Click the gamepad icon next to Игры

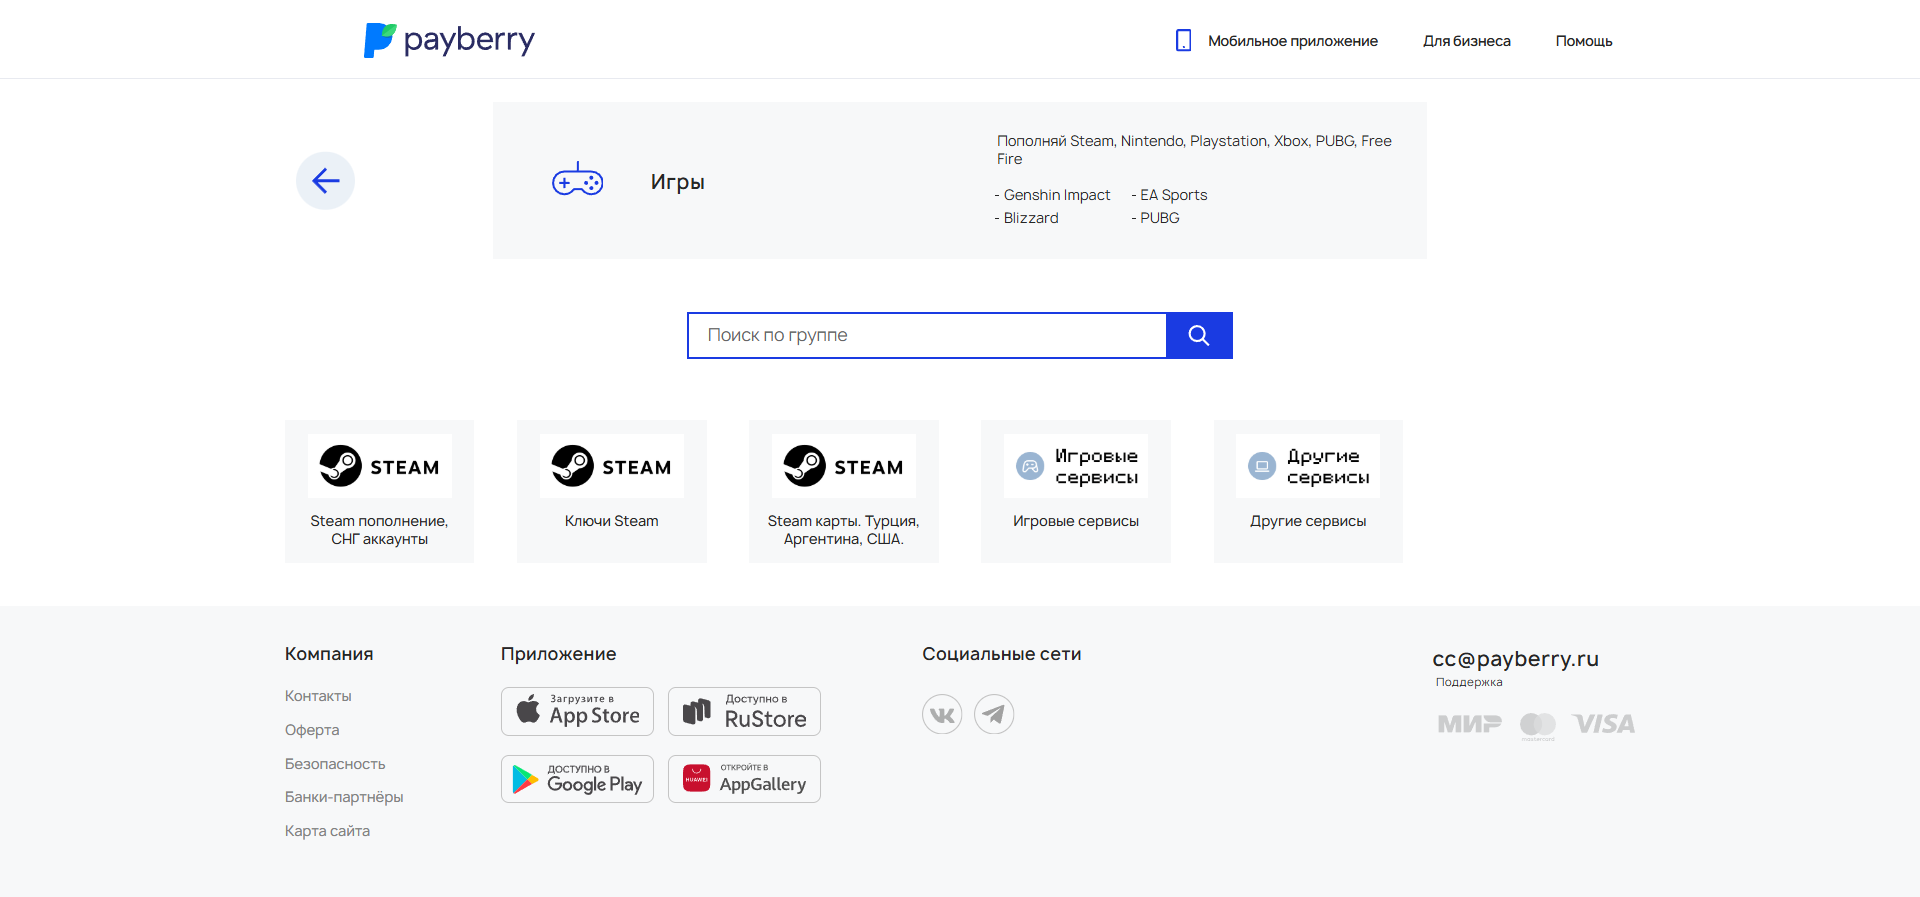[x=577, y=181]
